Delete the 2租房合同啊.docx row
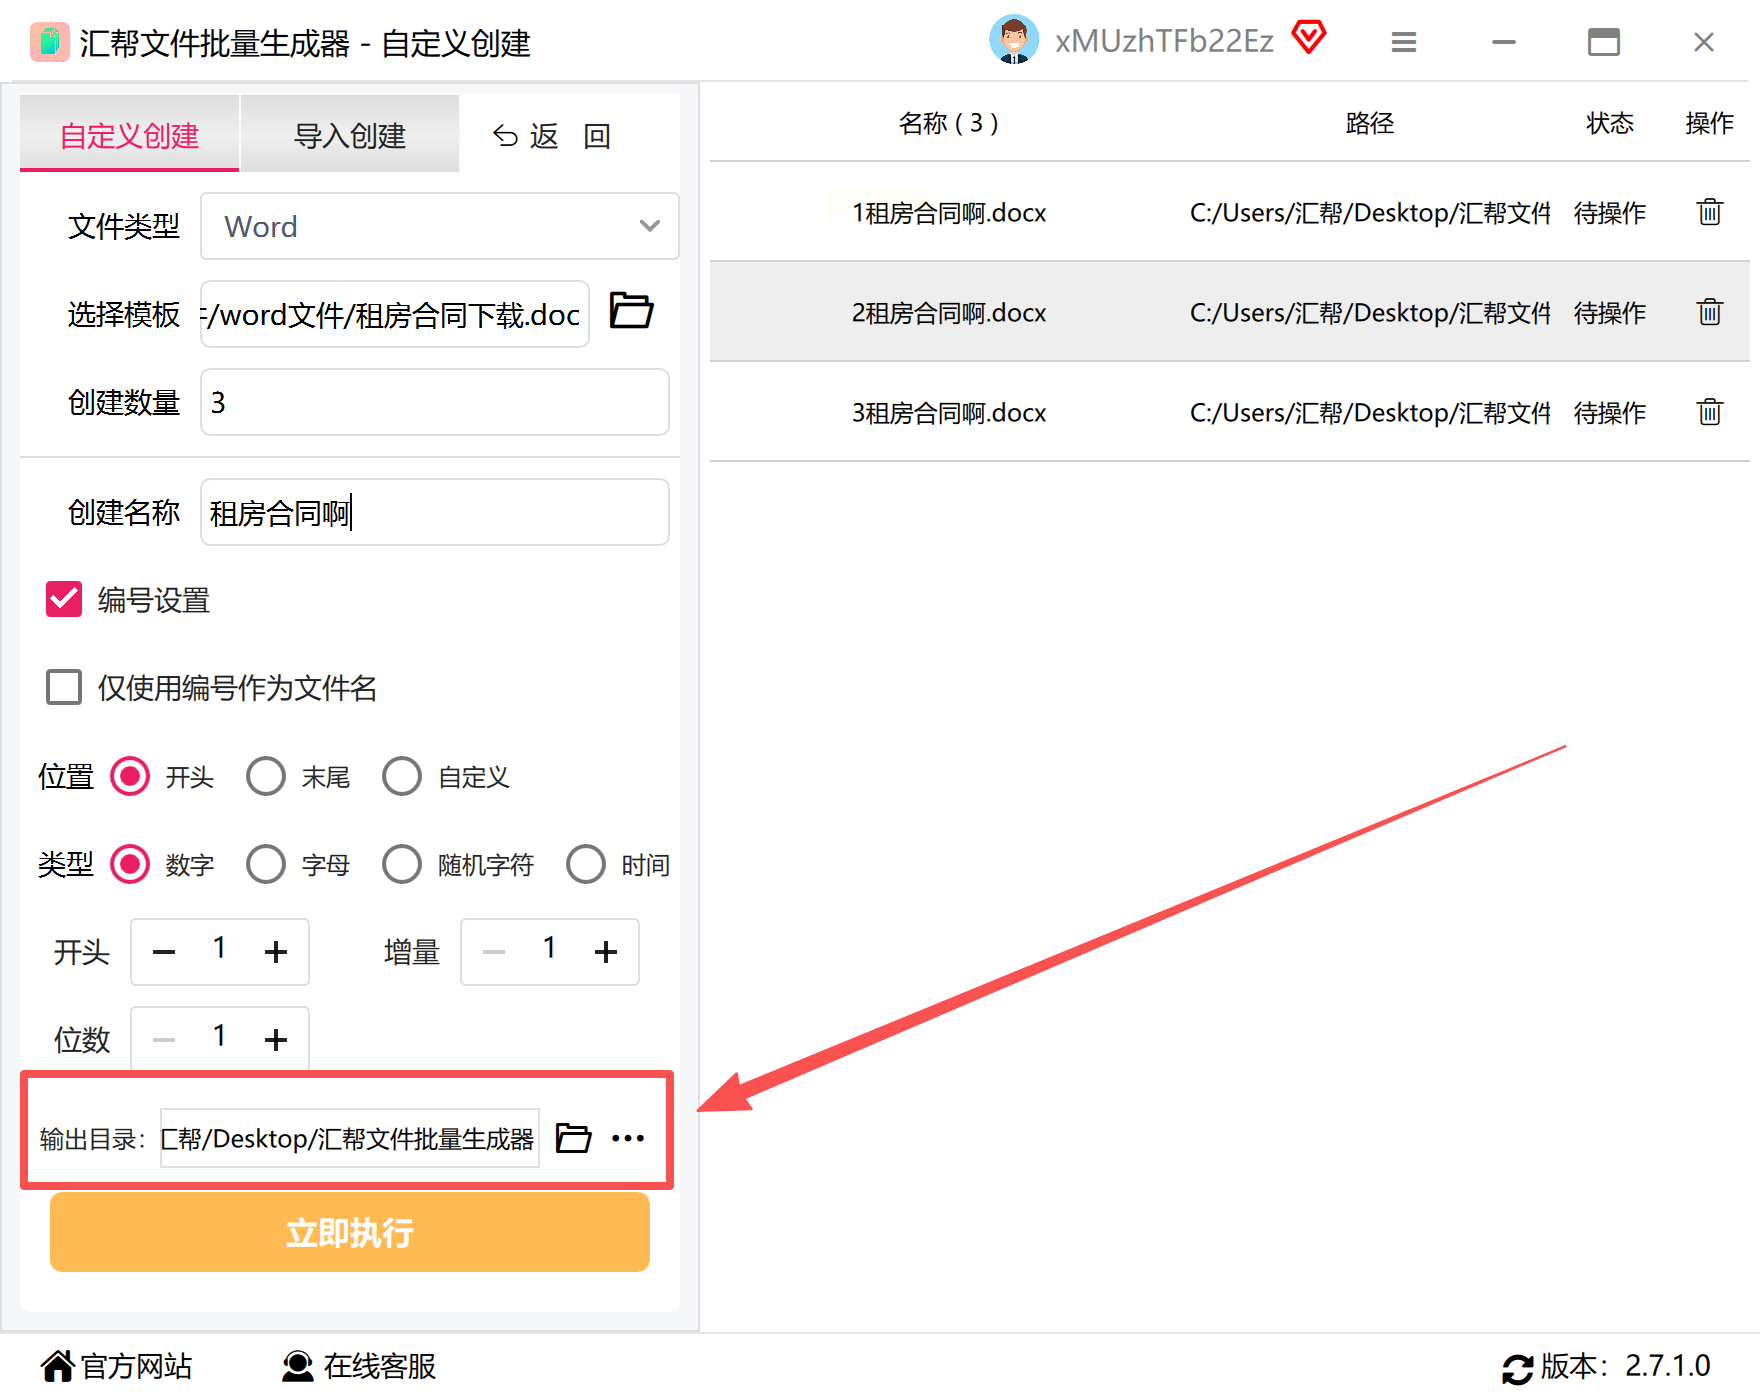The image size is (1760, 1400). pyautogui.click(x=1710, y=312)
